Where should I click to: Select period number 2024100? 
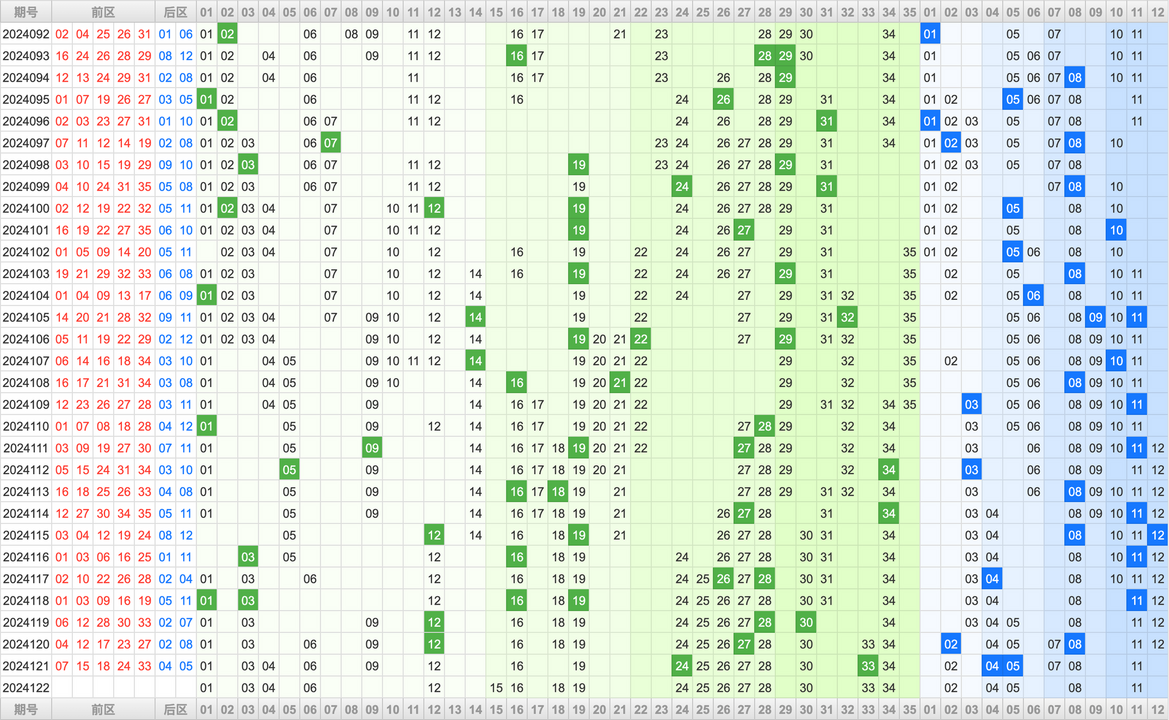click(x=26, y=209)
